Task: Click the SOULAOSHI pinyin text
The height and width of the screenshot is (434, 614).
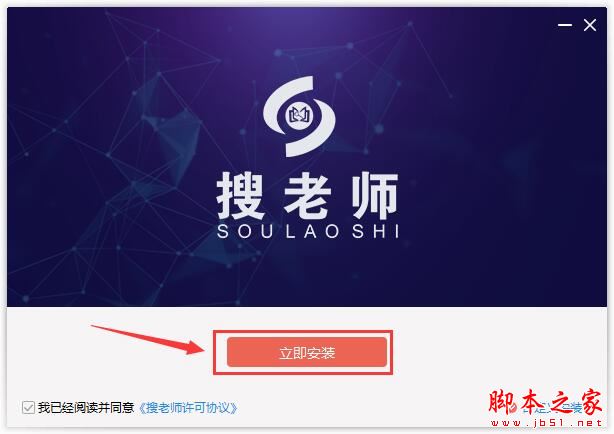Action: pyautogui.click(x=308, y=231)
